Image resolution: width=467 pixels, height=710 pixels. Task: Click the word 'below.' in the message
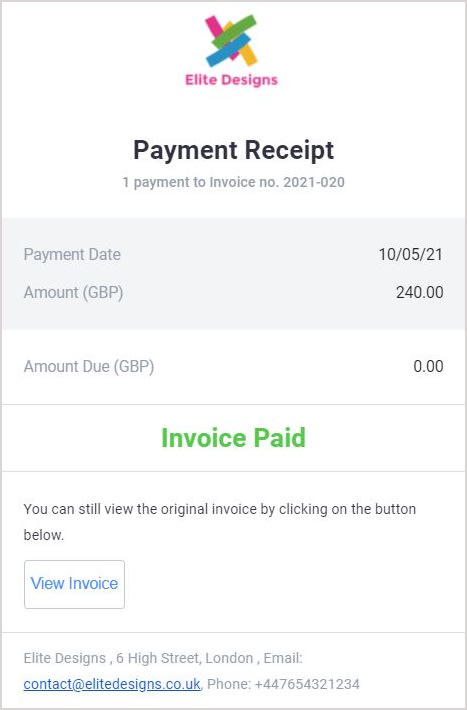44,535
